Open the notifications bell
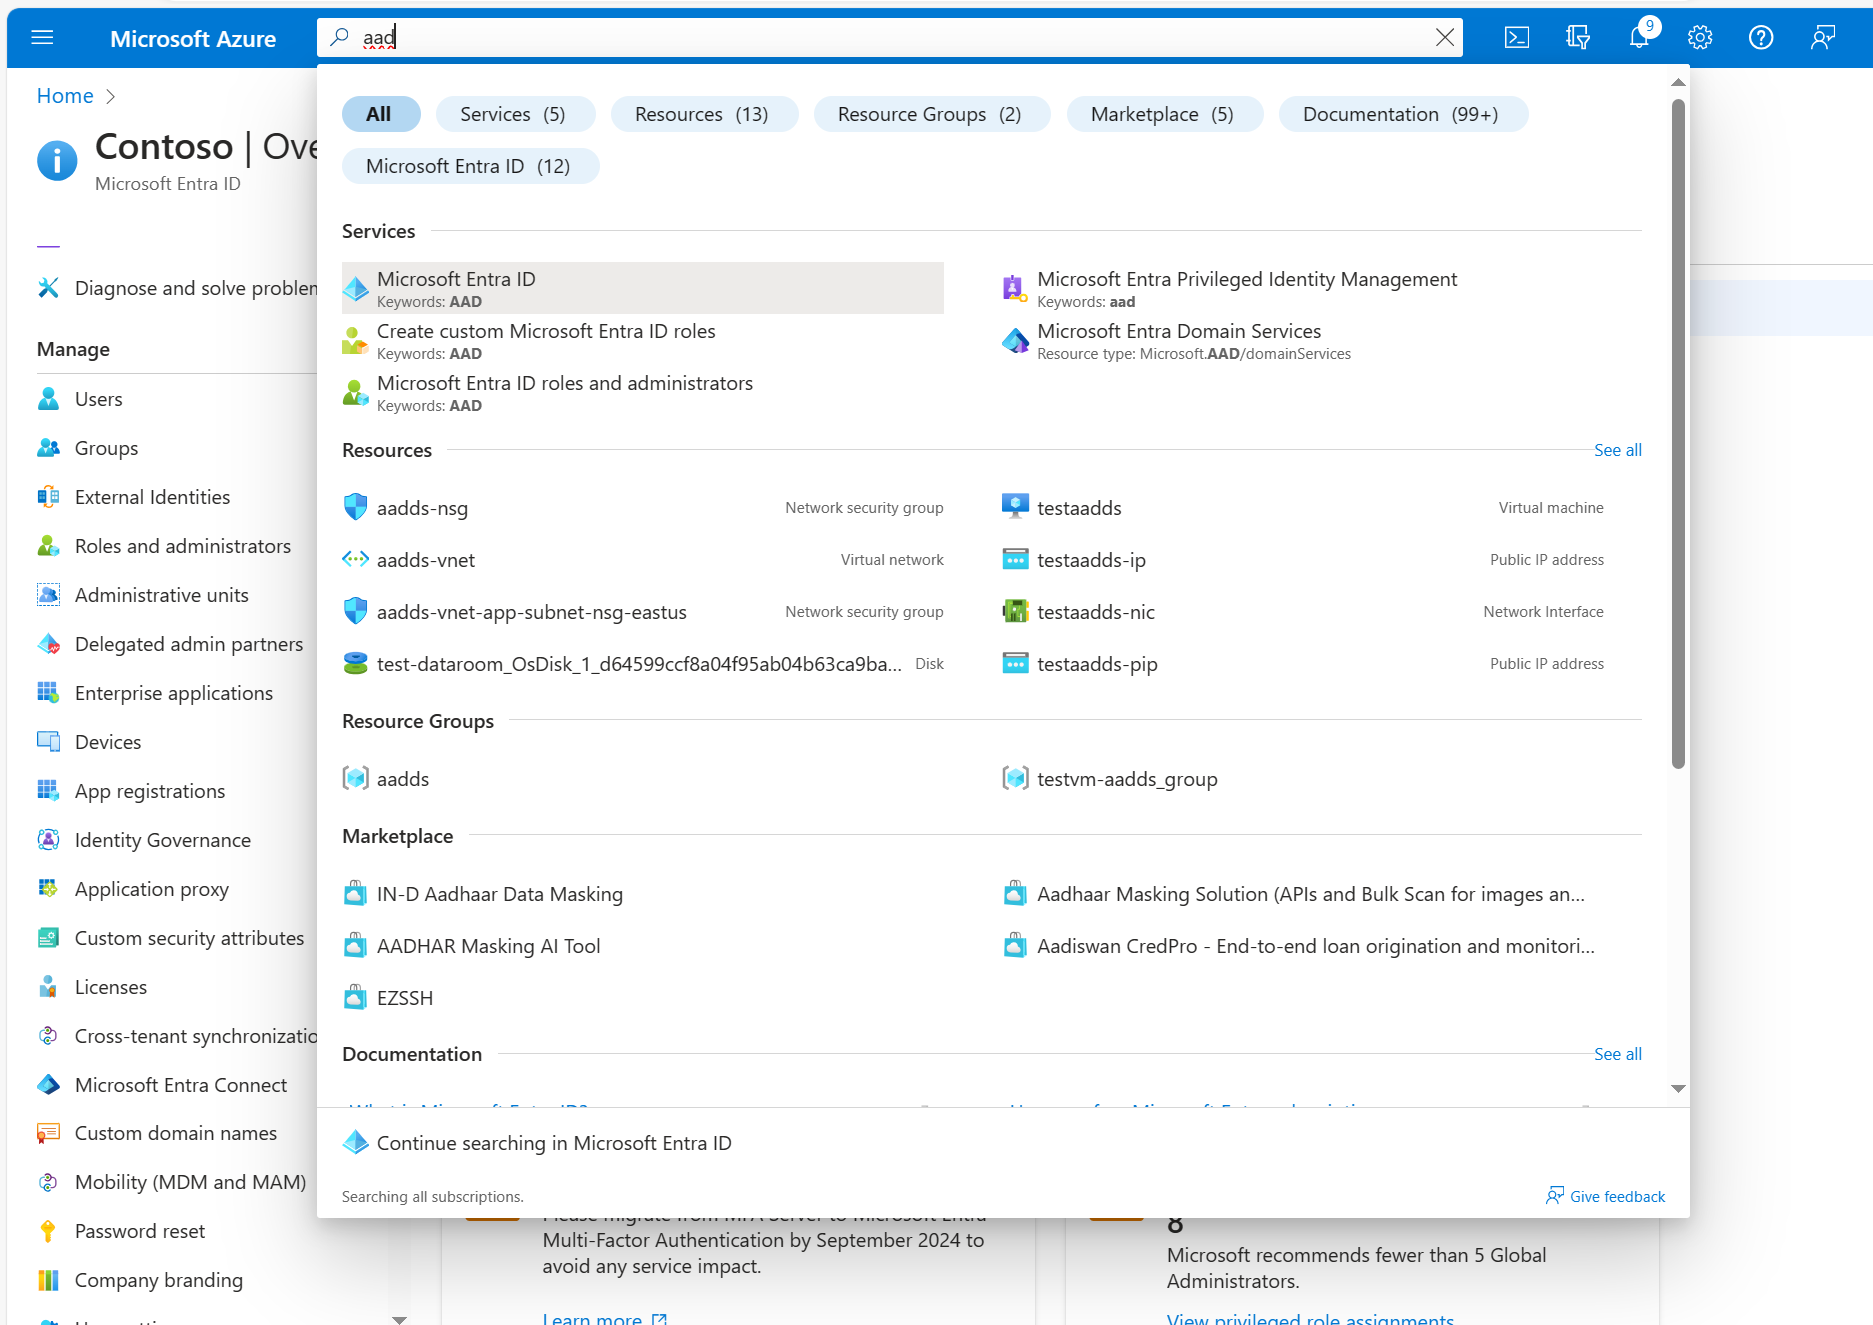Image resolution: width=1873 pixels, height=1325 pixels. tap(1639, 38)
